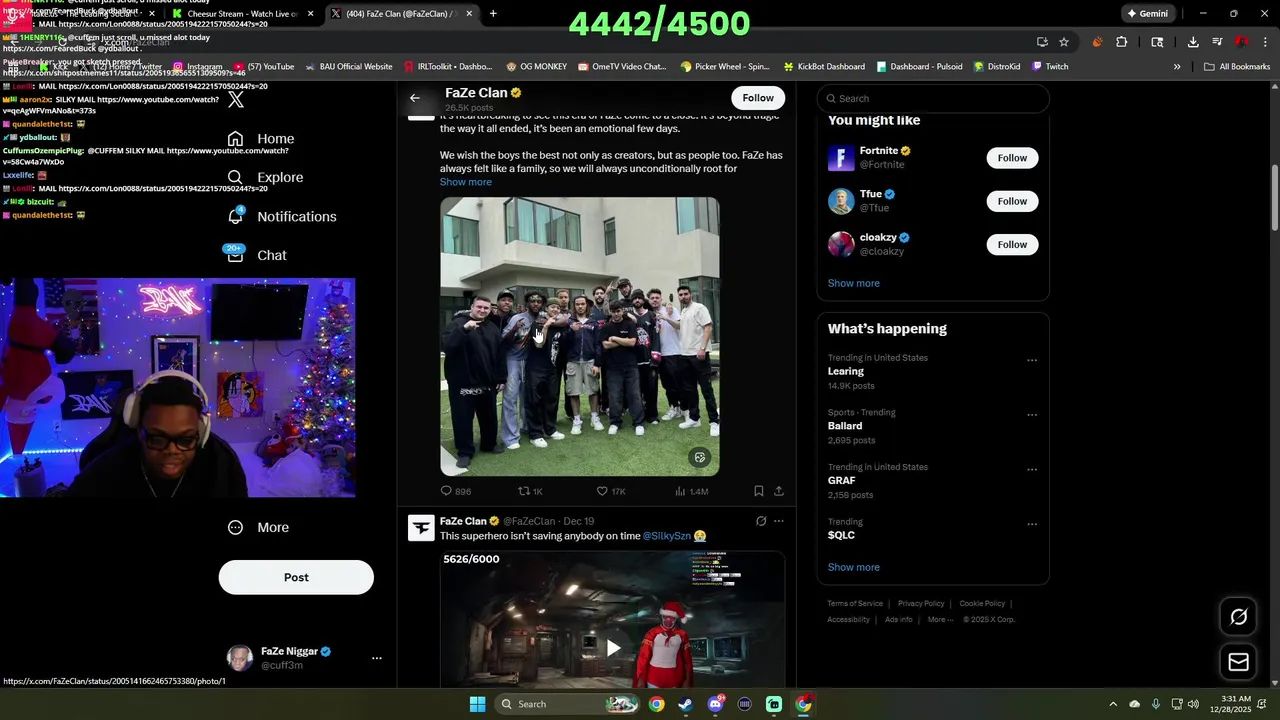Open the FaZe group photo
The height and width of the screenshot is (720, 1280).
[x=580, y=336]
